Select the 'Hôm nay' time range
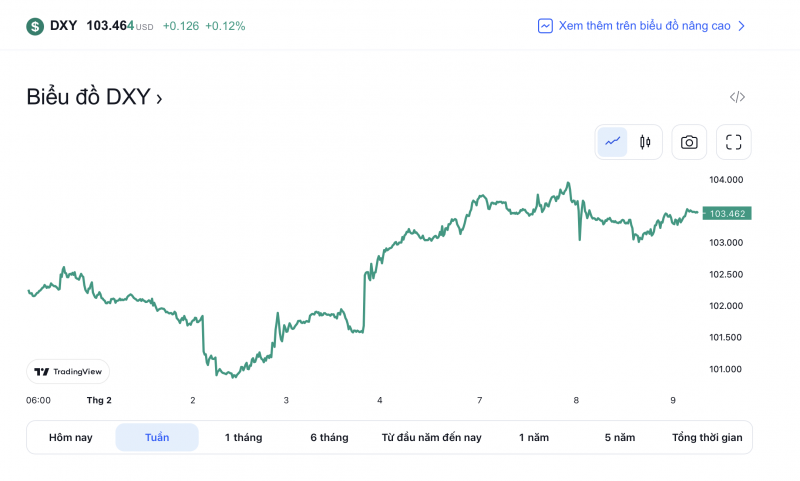800x481 pixels. point(70,437)
